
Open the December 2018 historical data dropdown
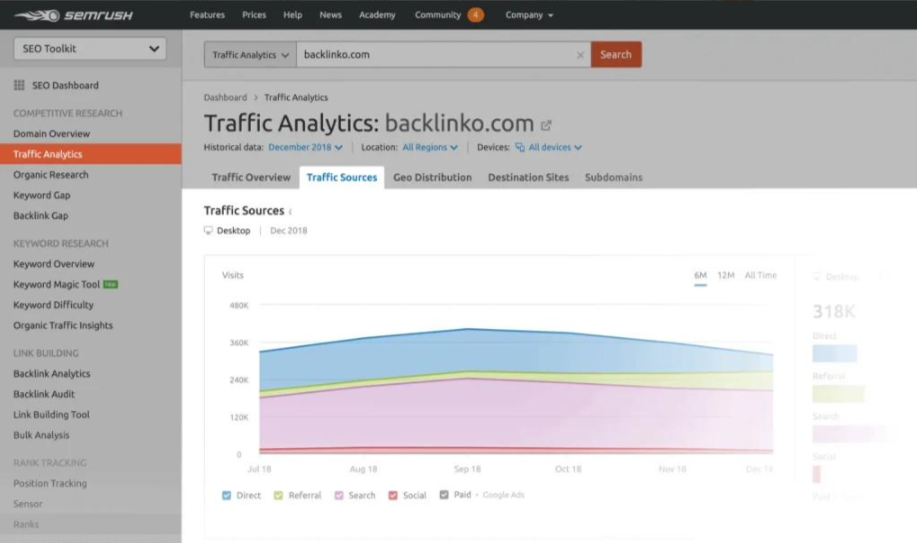tap(305, 148)
